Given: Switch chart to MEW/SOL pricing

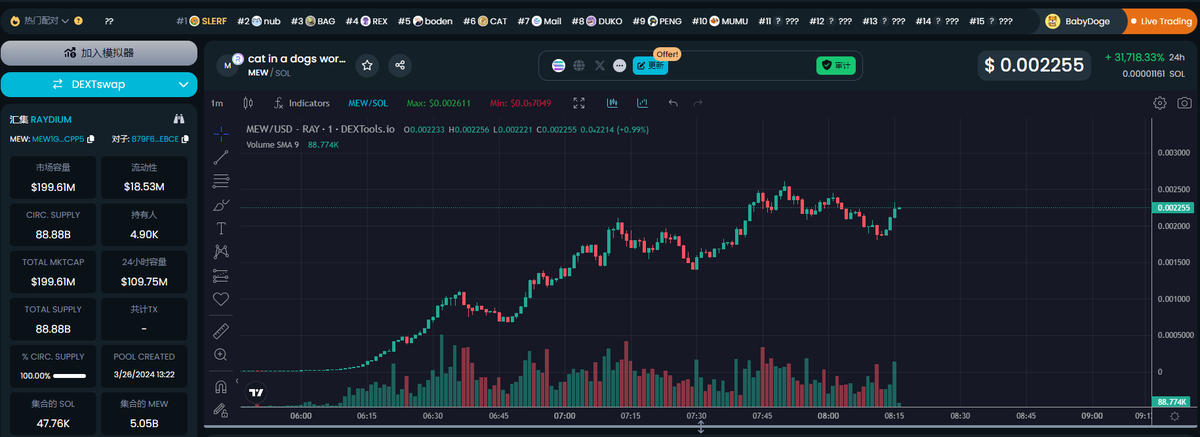Looking at the screenshot, I should click(367, 103).
